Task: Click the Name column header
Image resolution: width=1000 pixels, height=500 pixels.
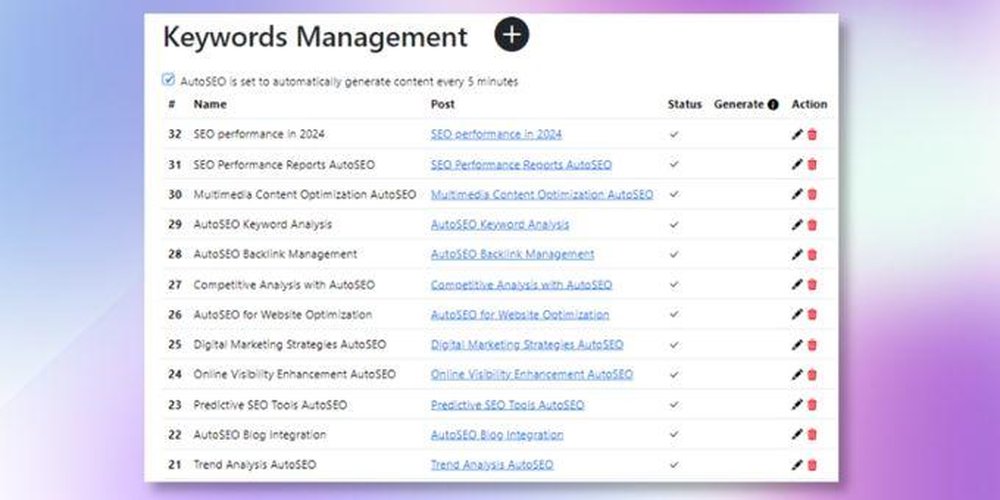Action: pyautogui.click(x=210, y=104)
